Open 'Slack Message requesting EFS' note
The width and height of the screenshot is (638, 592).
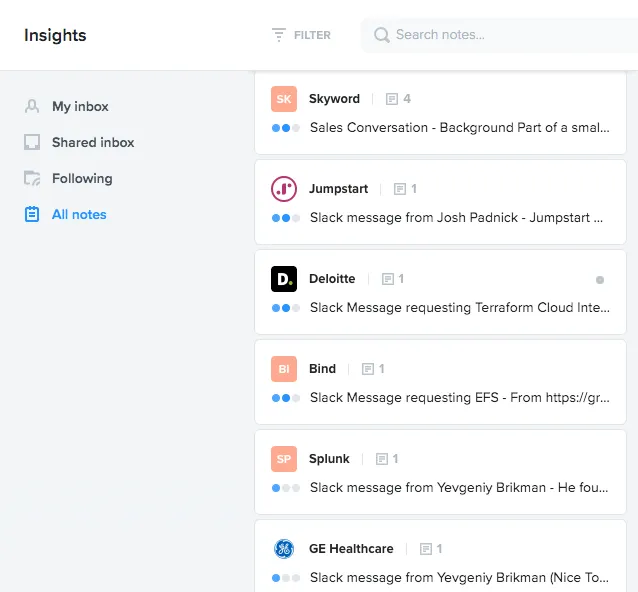[460, 398]
